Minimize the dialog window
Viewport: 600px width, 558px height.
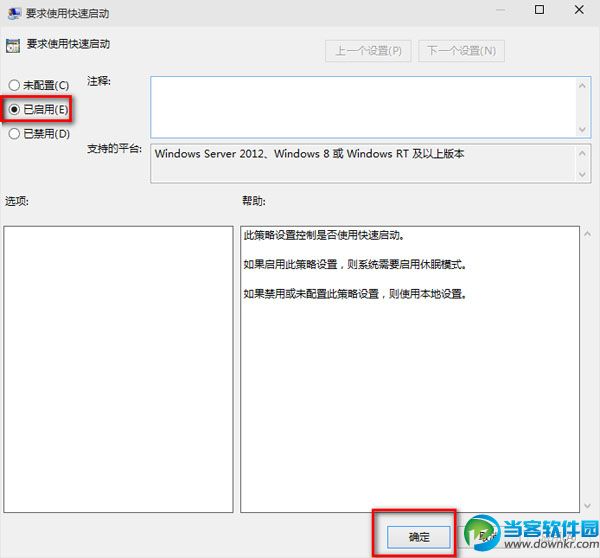tap(500, 10)
